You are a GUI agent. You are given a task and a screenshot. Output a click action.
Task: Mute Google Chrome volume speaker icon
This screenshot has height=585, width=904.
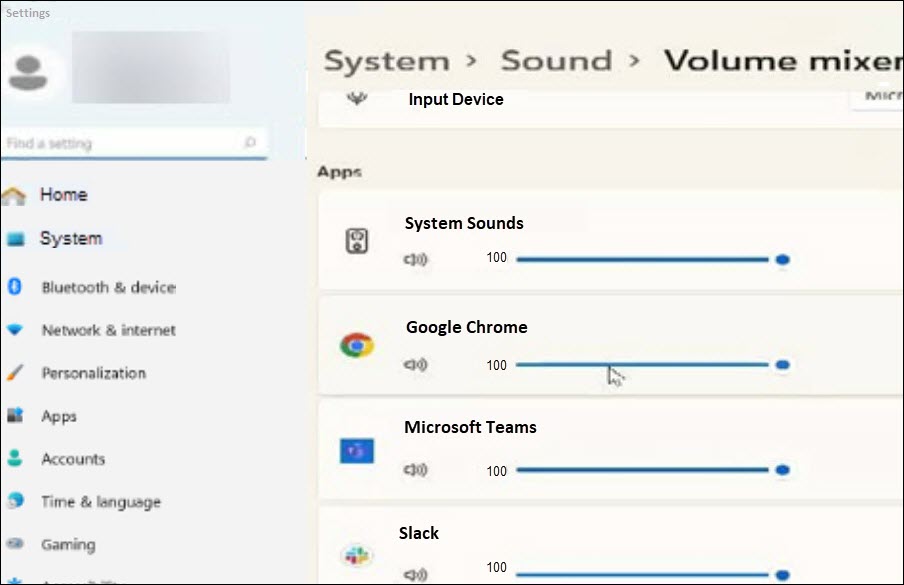coord(415,366)
